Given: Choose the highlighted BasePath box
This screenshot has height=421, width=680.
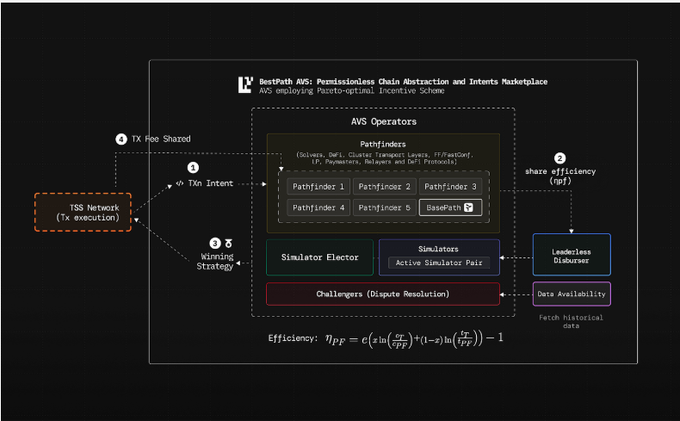Looking at the screenshot, I should pos(450,208).
